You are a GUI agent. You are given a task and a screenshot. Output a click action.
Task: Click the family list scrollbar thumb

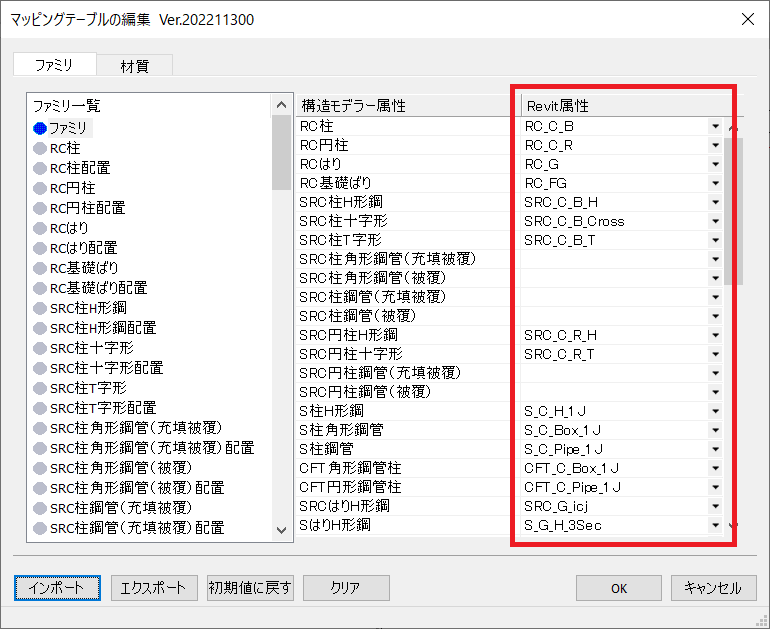281,152
